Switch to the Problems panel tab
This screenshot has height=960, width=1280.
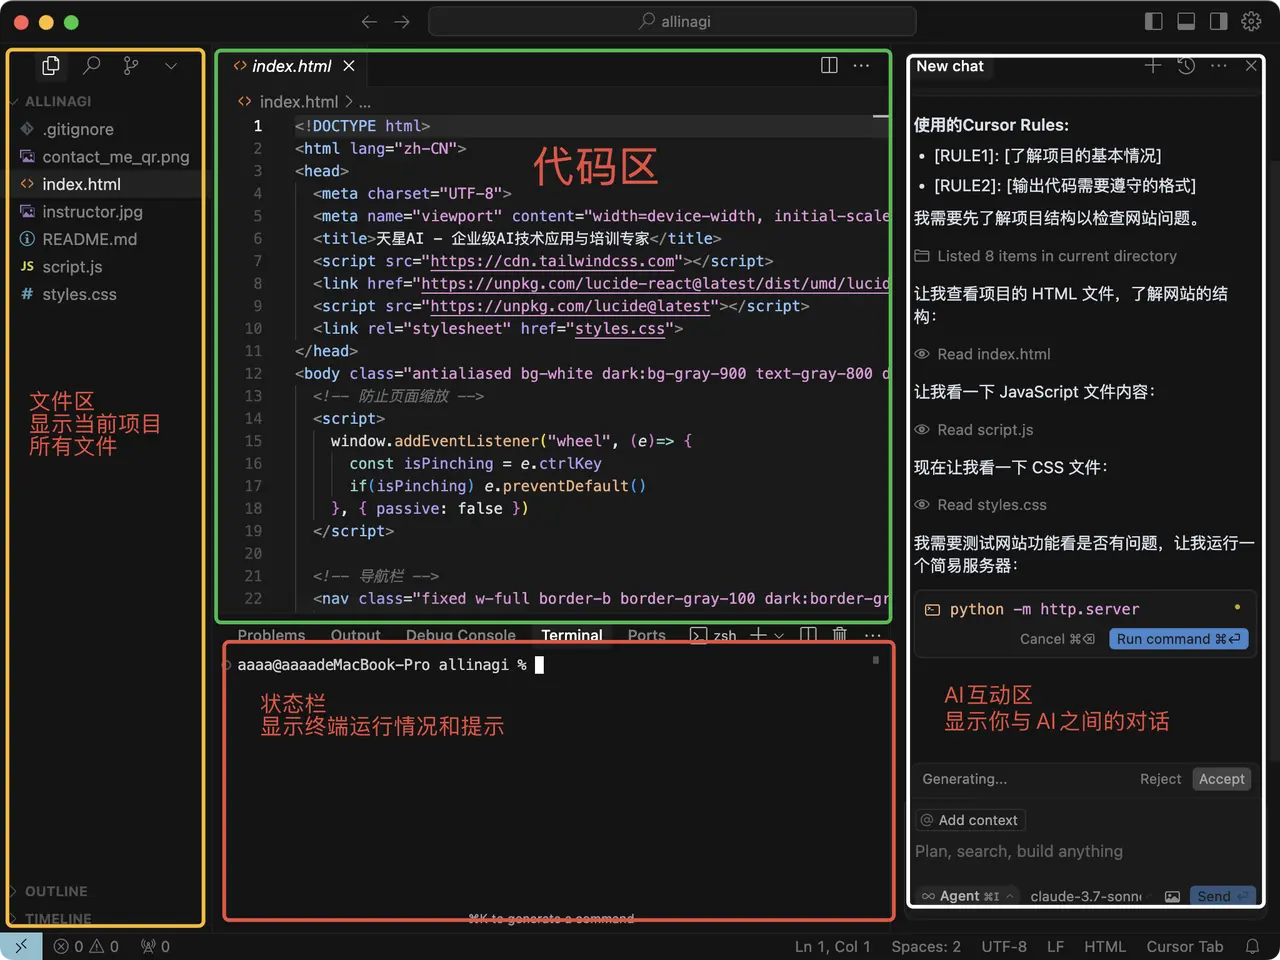click(271, 635)
